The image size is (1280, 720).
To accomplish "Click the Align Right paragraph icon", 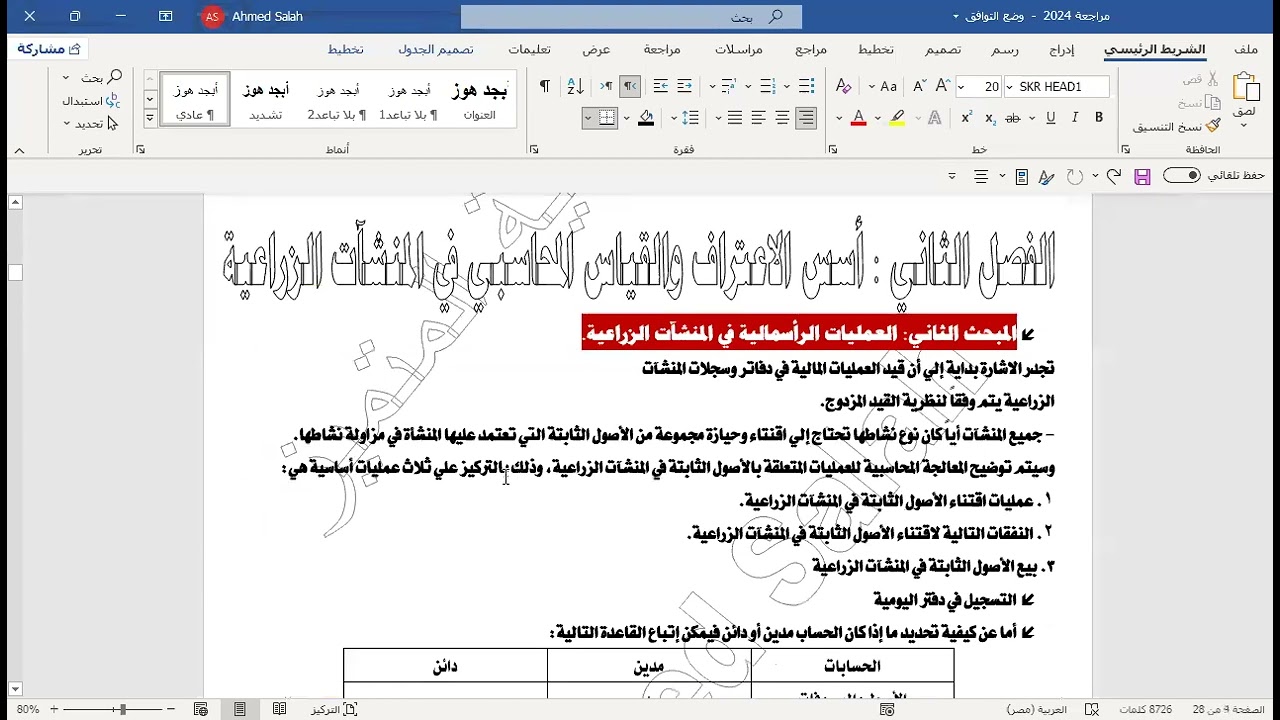I will (806, 118).
